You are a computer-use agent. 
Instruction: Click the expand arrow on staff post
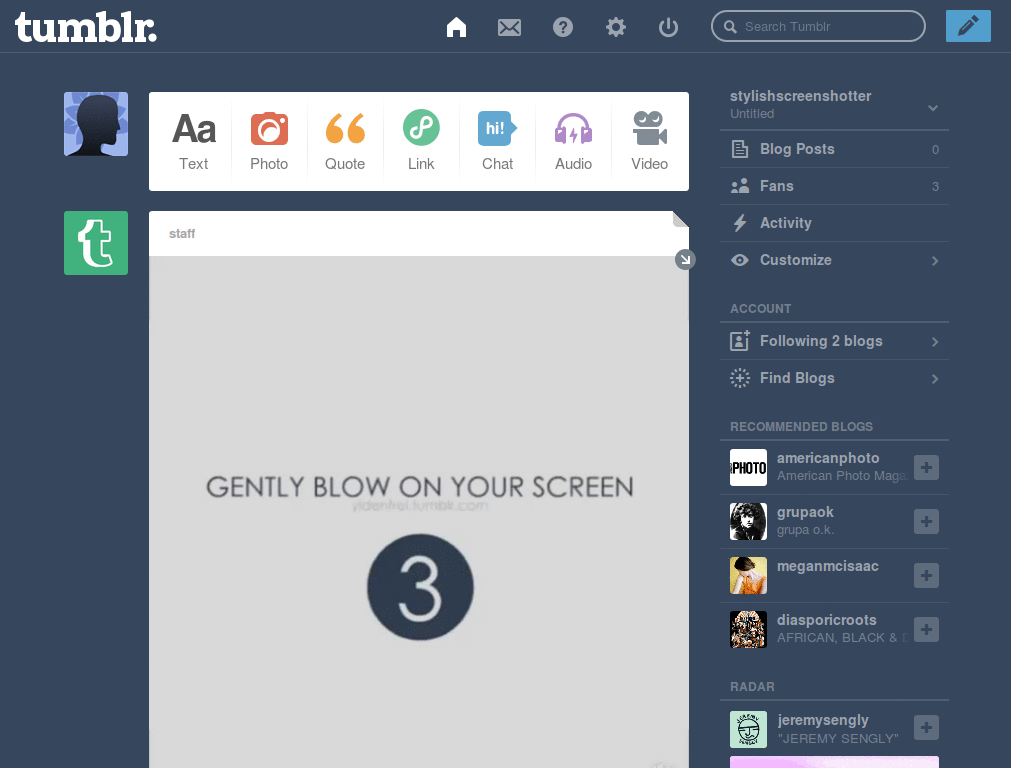(x=684, y=259)
